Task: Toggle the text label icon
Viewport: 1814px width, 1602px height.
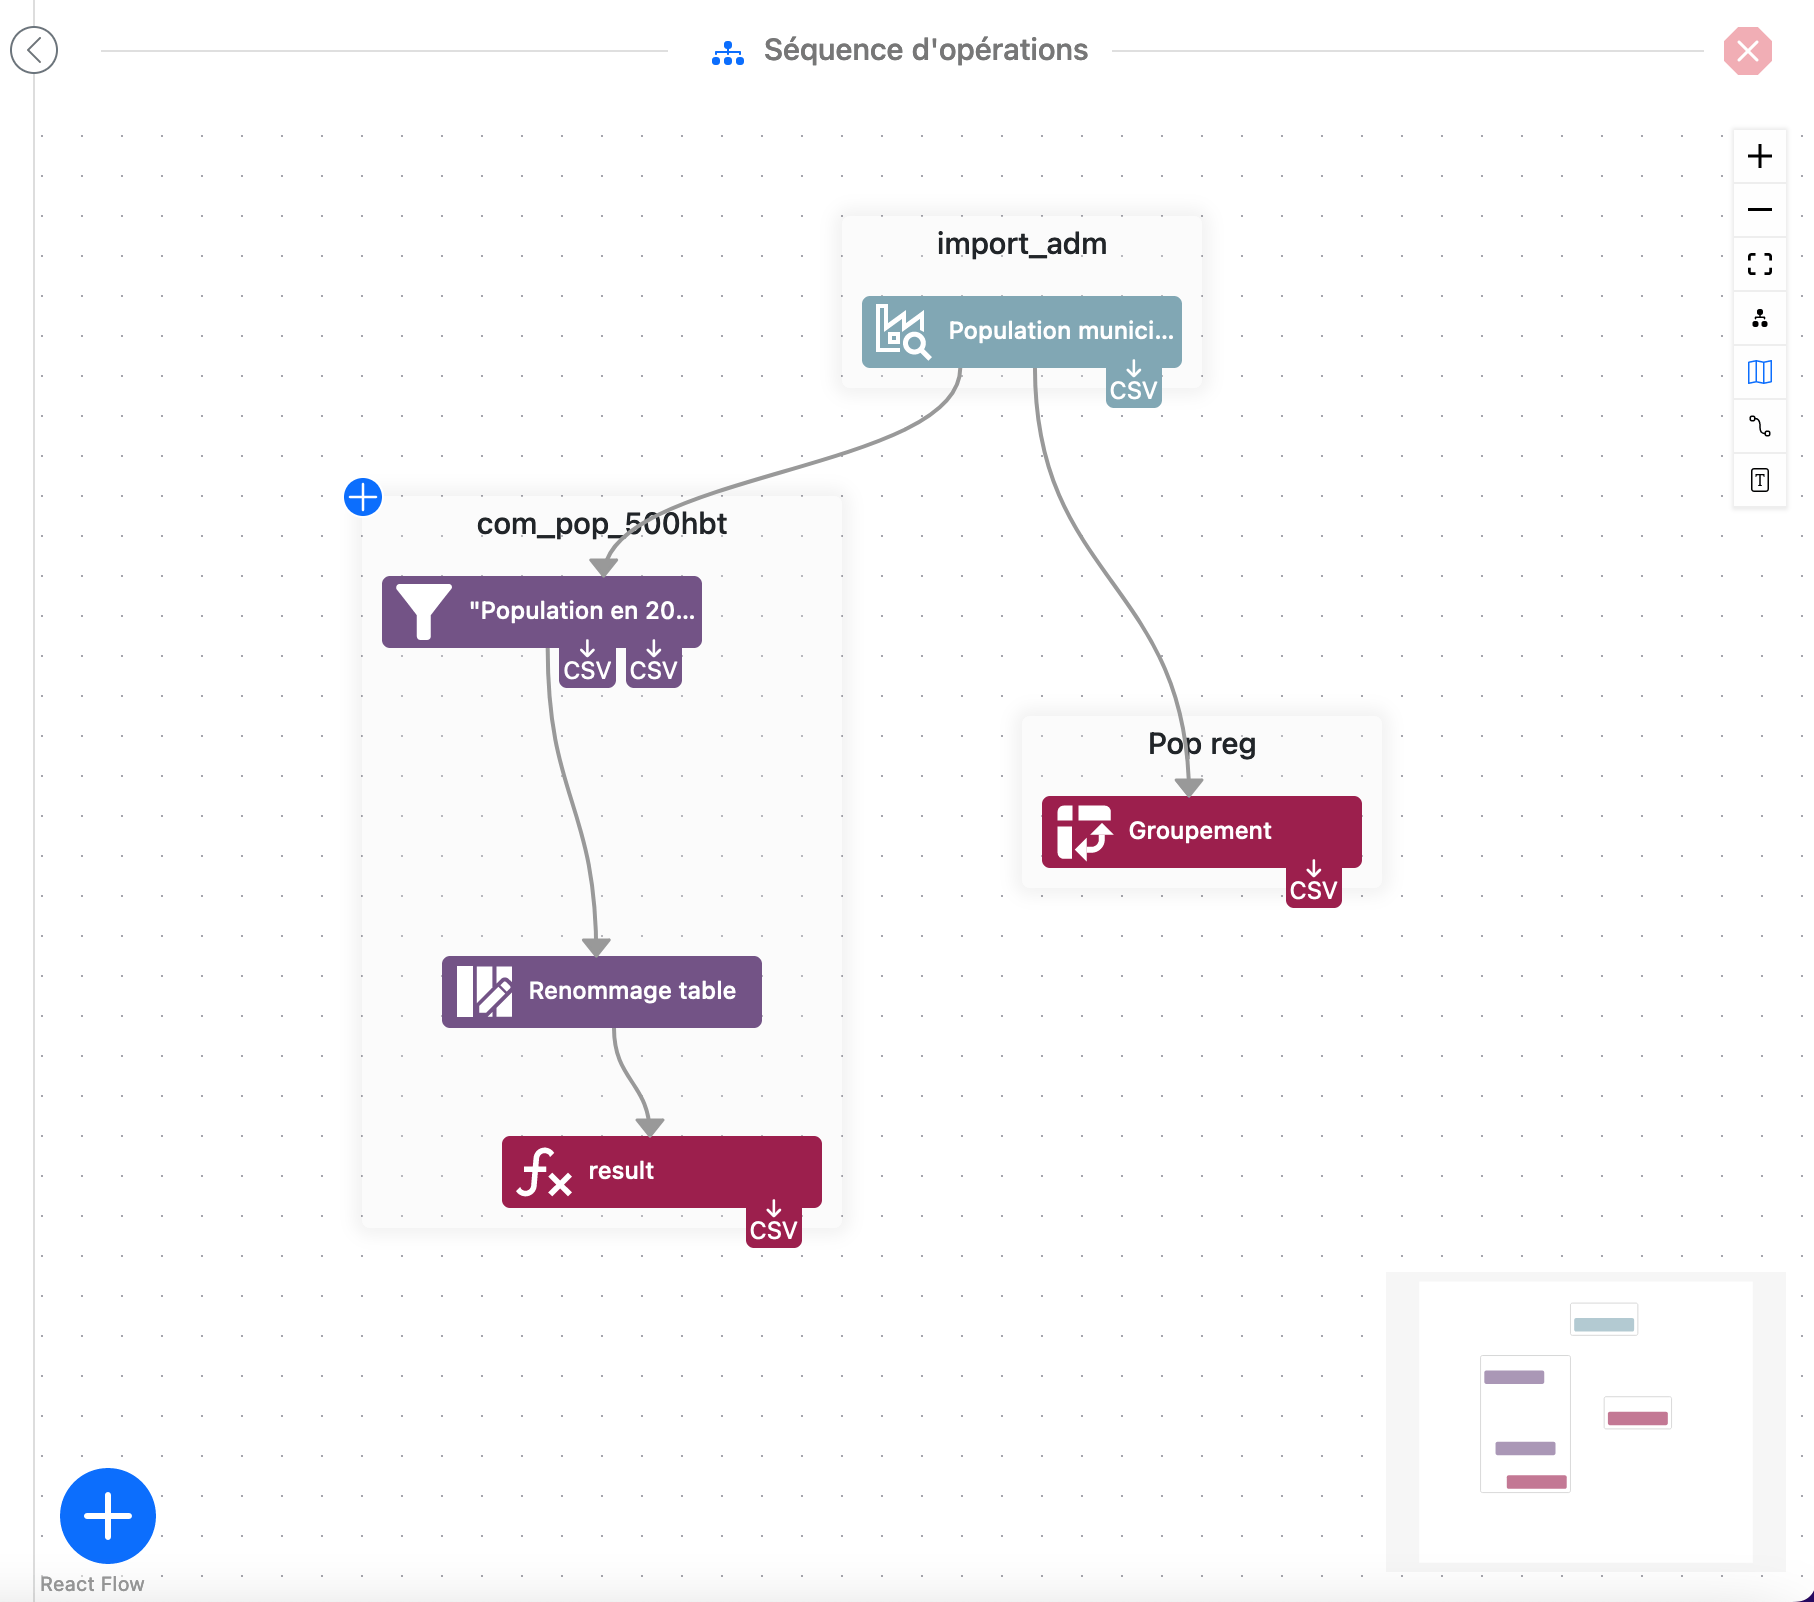Action: (1759, 480)
